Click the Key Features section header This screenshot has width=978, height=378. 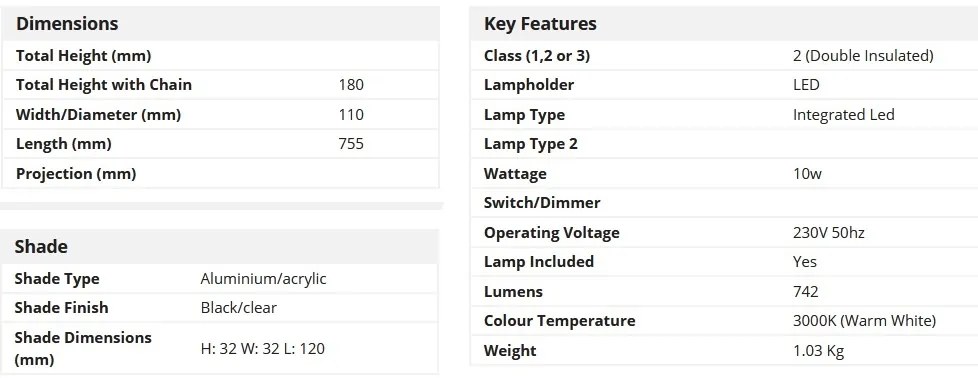tap(540, 24)
